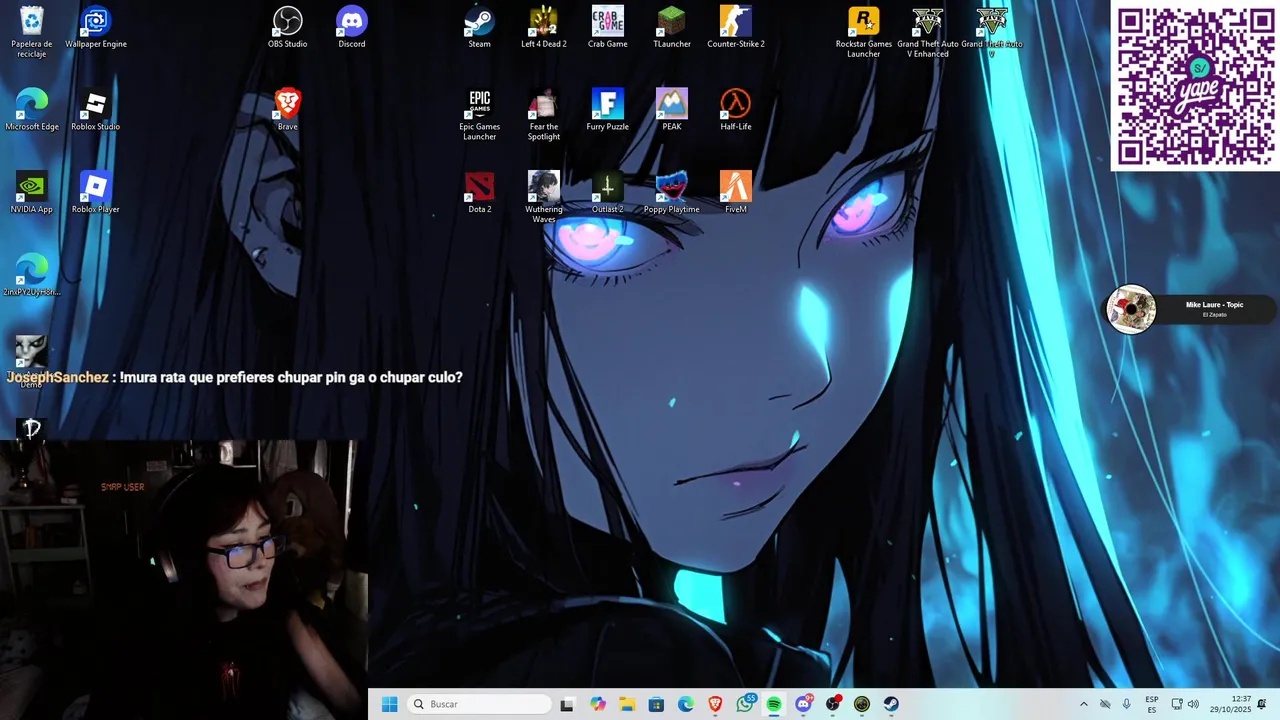Open Brave from the taskbar
The height and width of the screenshot is (720, 1280).
tap(715, 704)
